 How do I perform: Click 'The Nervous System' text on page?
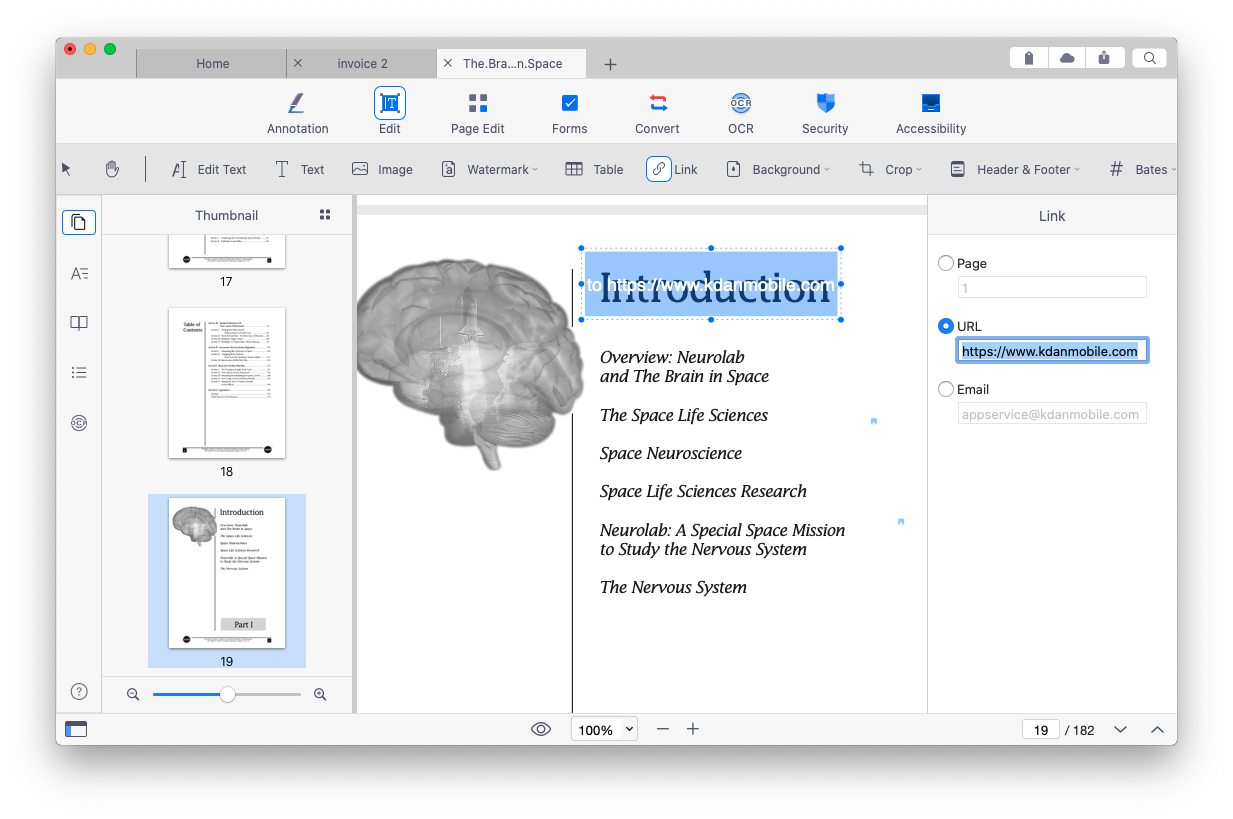pyautogui.click(x=673, y=587)
